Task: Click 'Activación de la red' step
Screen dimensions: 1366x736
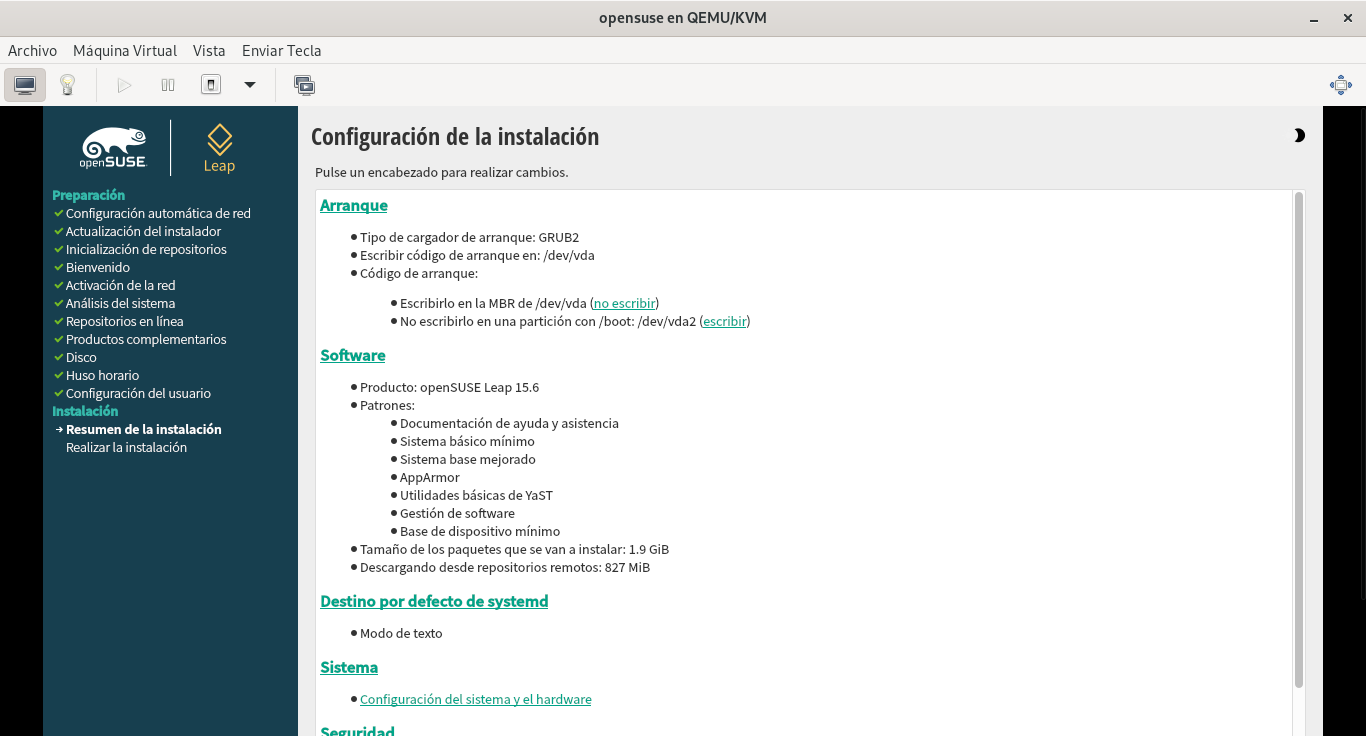Action: tap(120, 285)
